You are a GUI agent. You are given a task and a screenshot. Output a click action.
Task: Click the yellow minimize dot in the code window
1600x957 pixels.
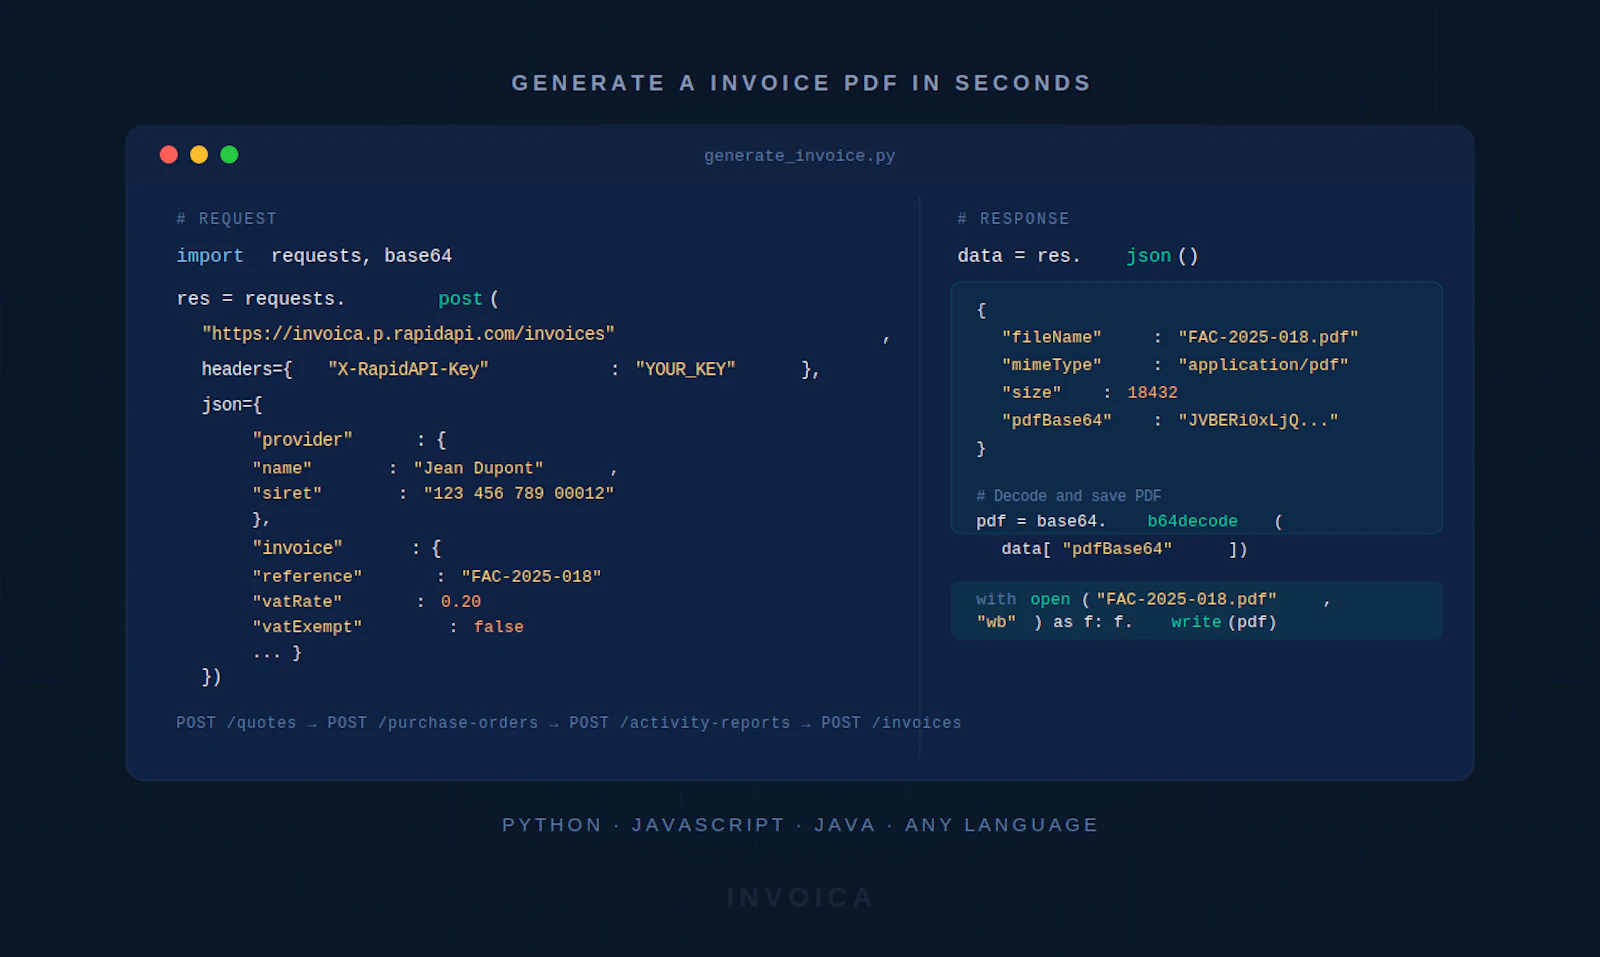coord(199,154)
